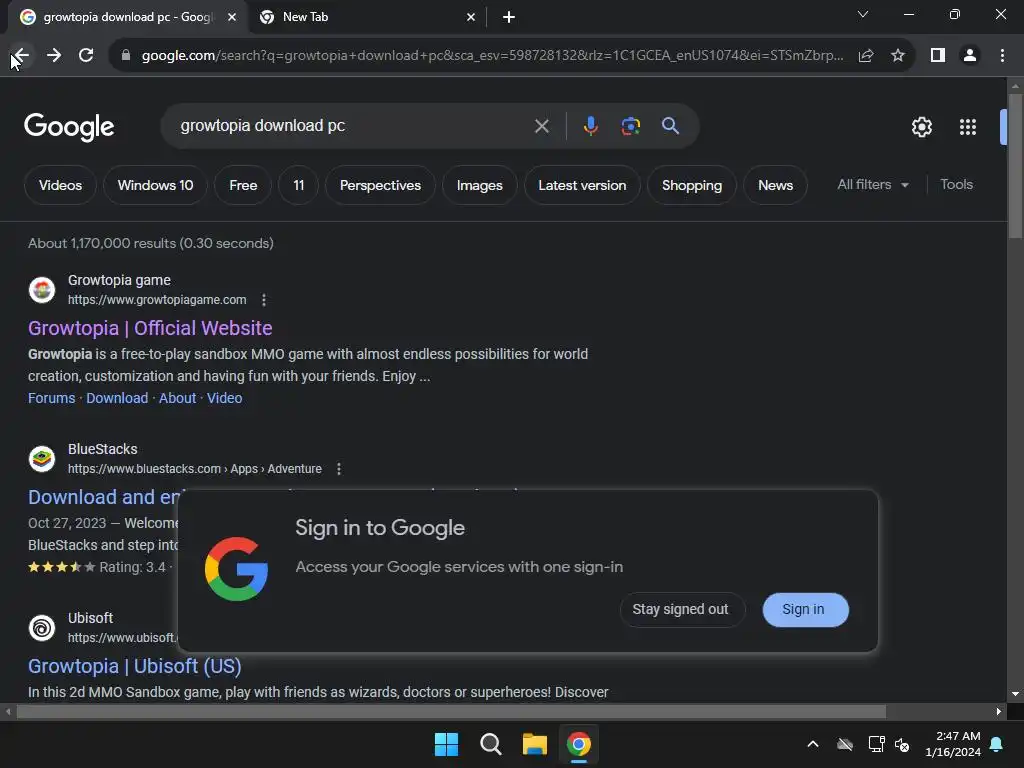This screenshot has width=1024, height=768.
Task: Click the browser forward arrow
Action: (54, 56)
